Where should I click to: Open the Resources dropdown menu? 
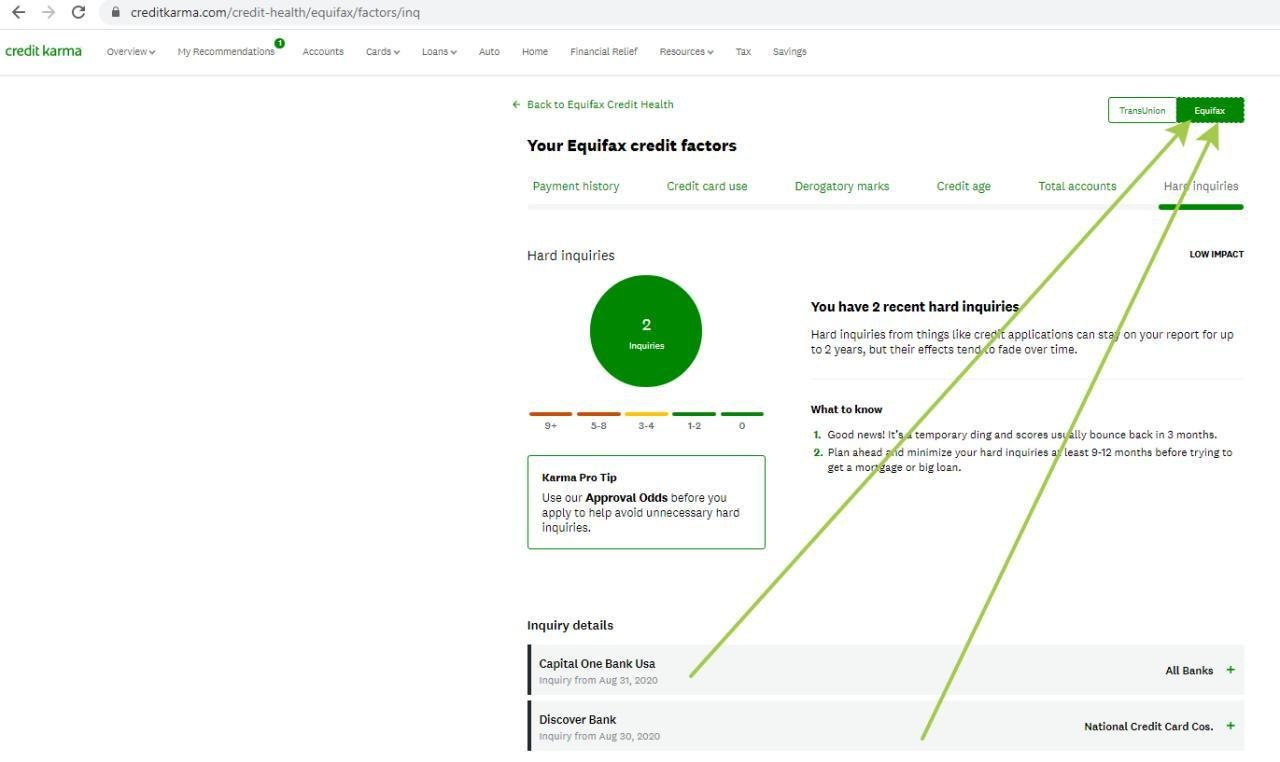(686, 52)
